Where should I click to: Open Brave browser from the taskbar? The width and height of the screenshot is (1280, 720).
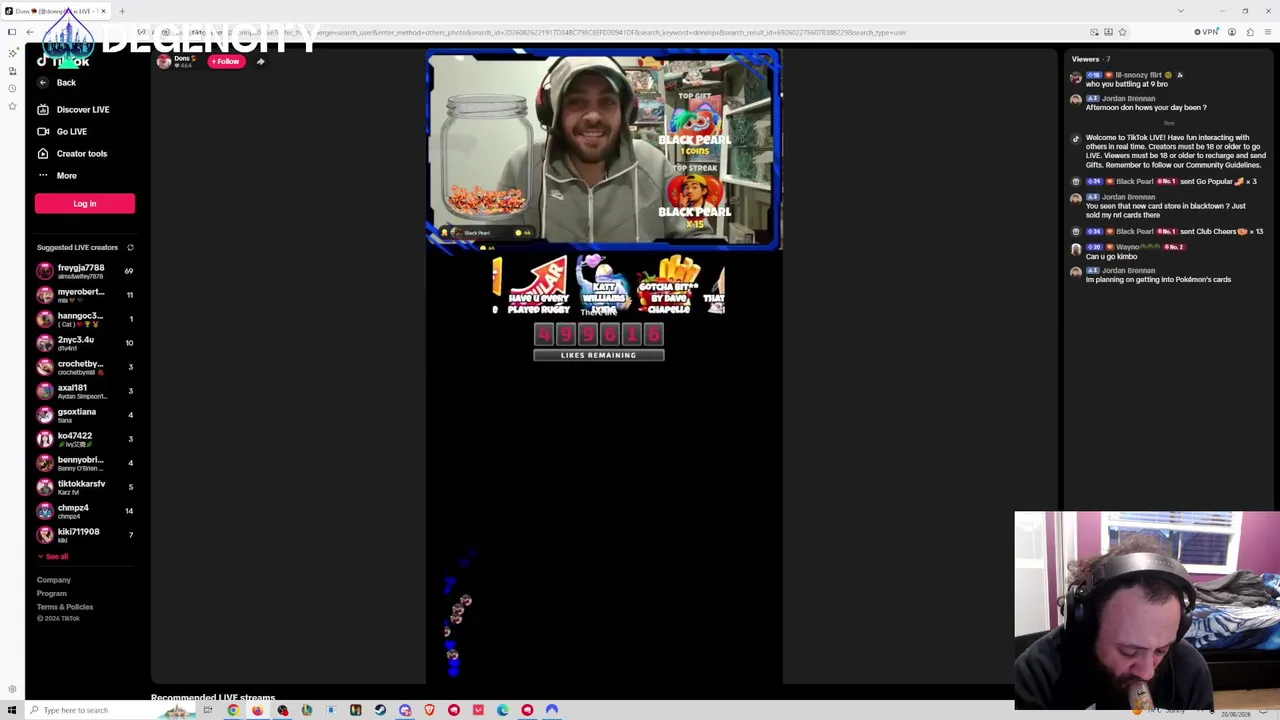pyautogui.click(x=429, y=710)
